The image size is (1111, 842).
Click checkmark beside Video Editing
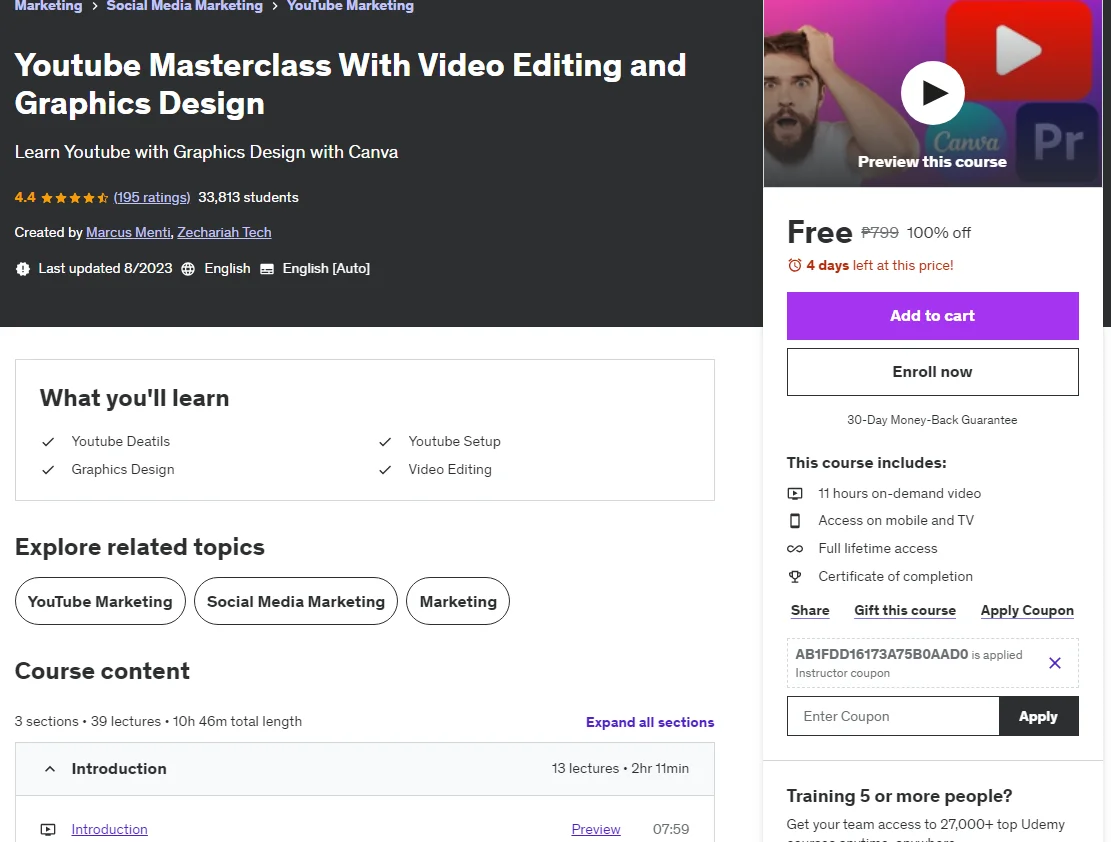pyautogui.click(x=385, y=470)
